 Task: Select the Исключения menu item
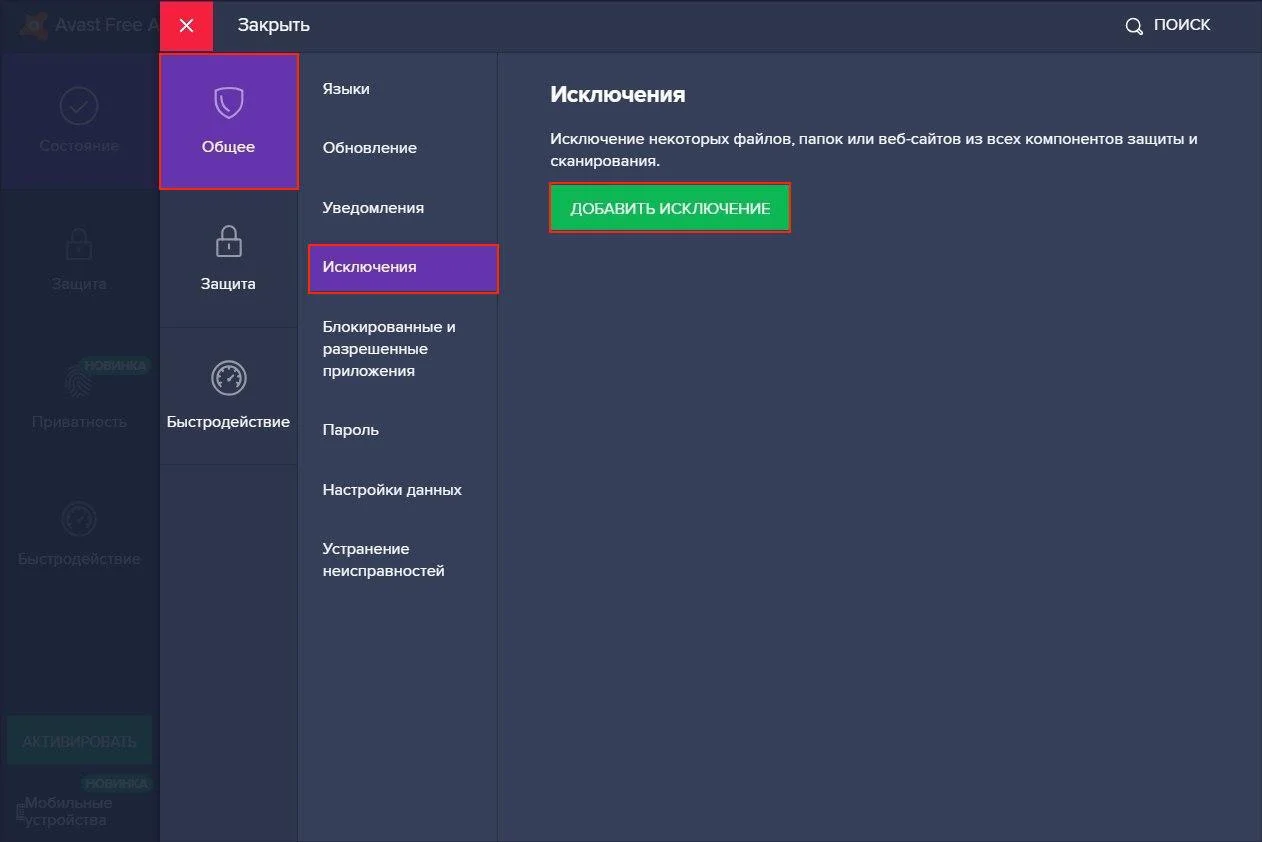coord(402,268)
